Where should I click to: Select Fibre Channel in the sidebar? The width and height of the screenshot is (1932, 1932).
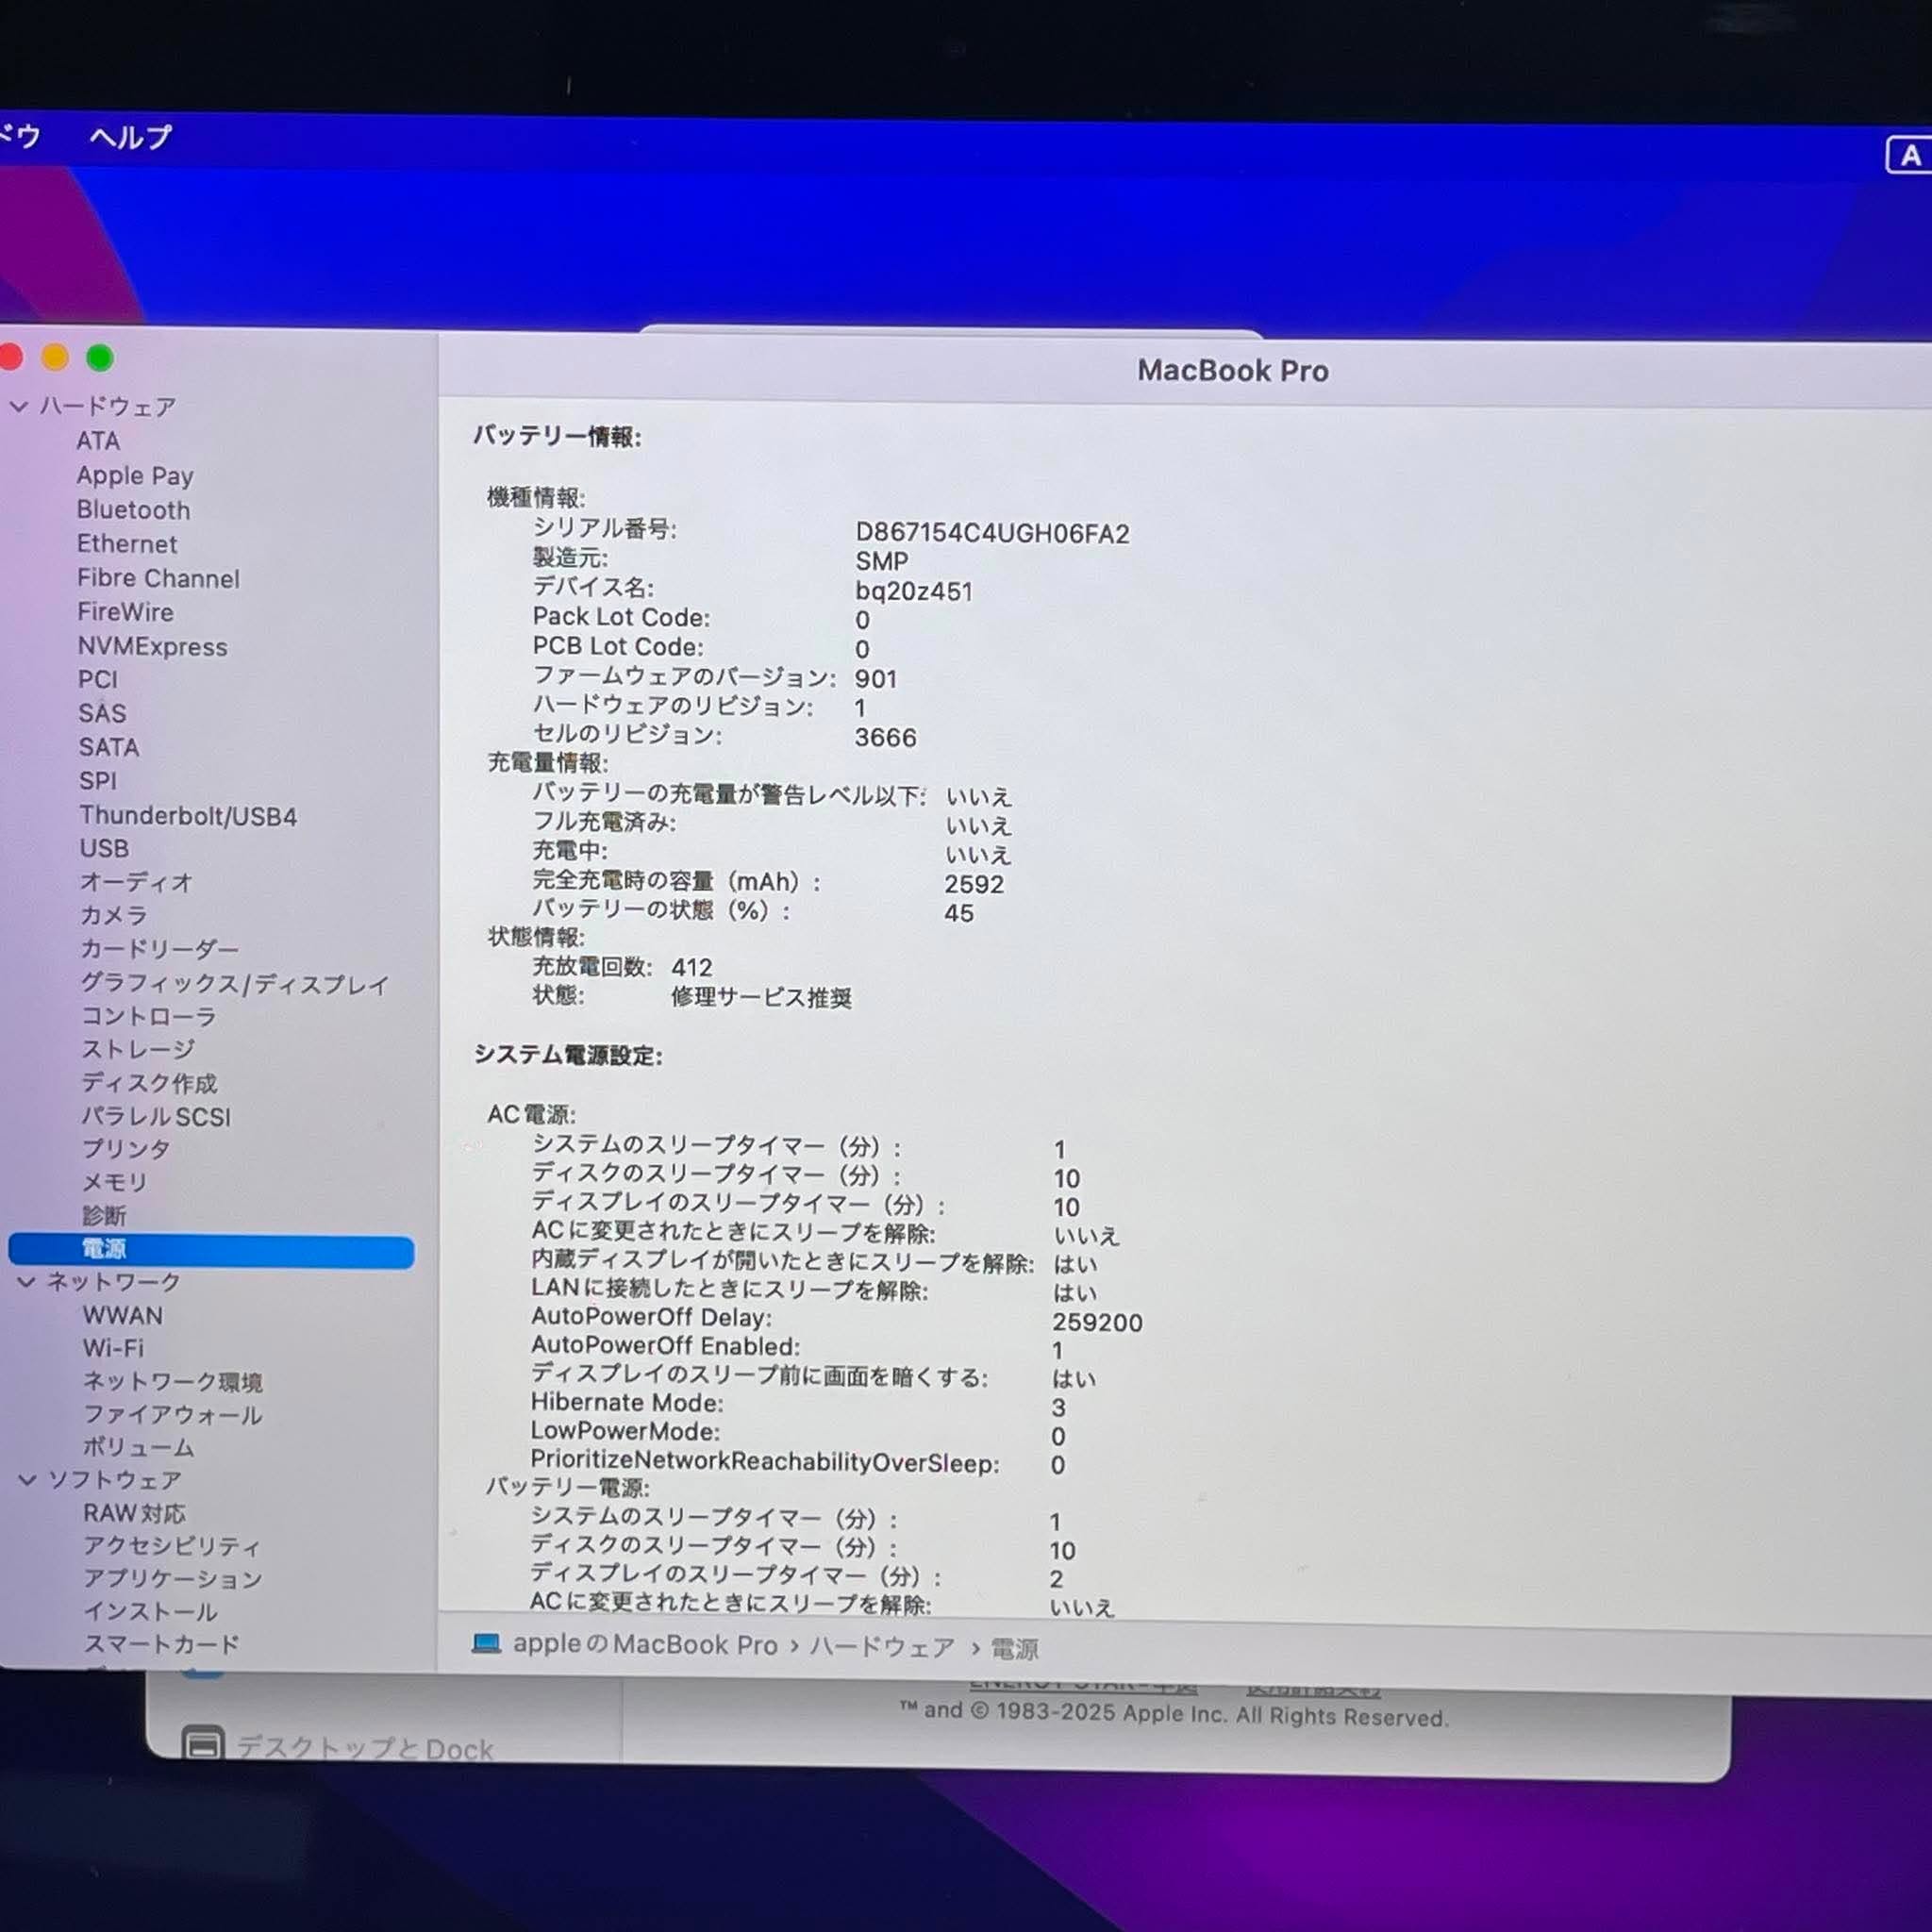[x=158, y=578]
